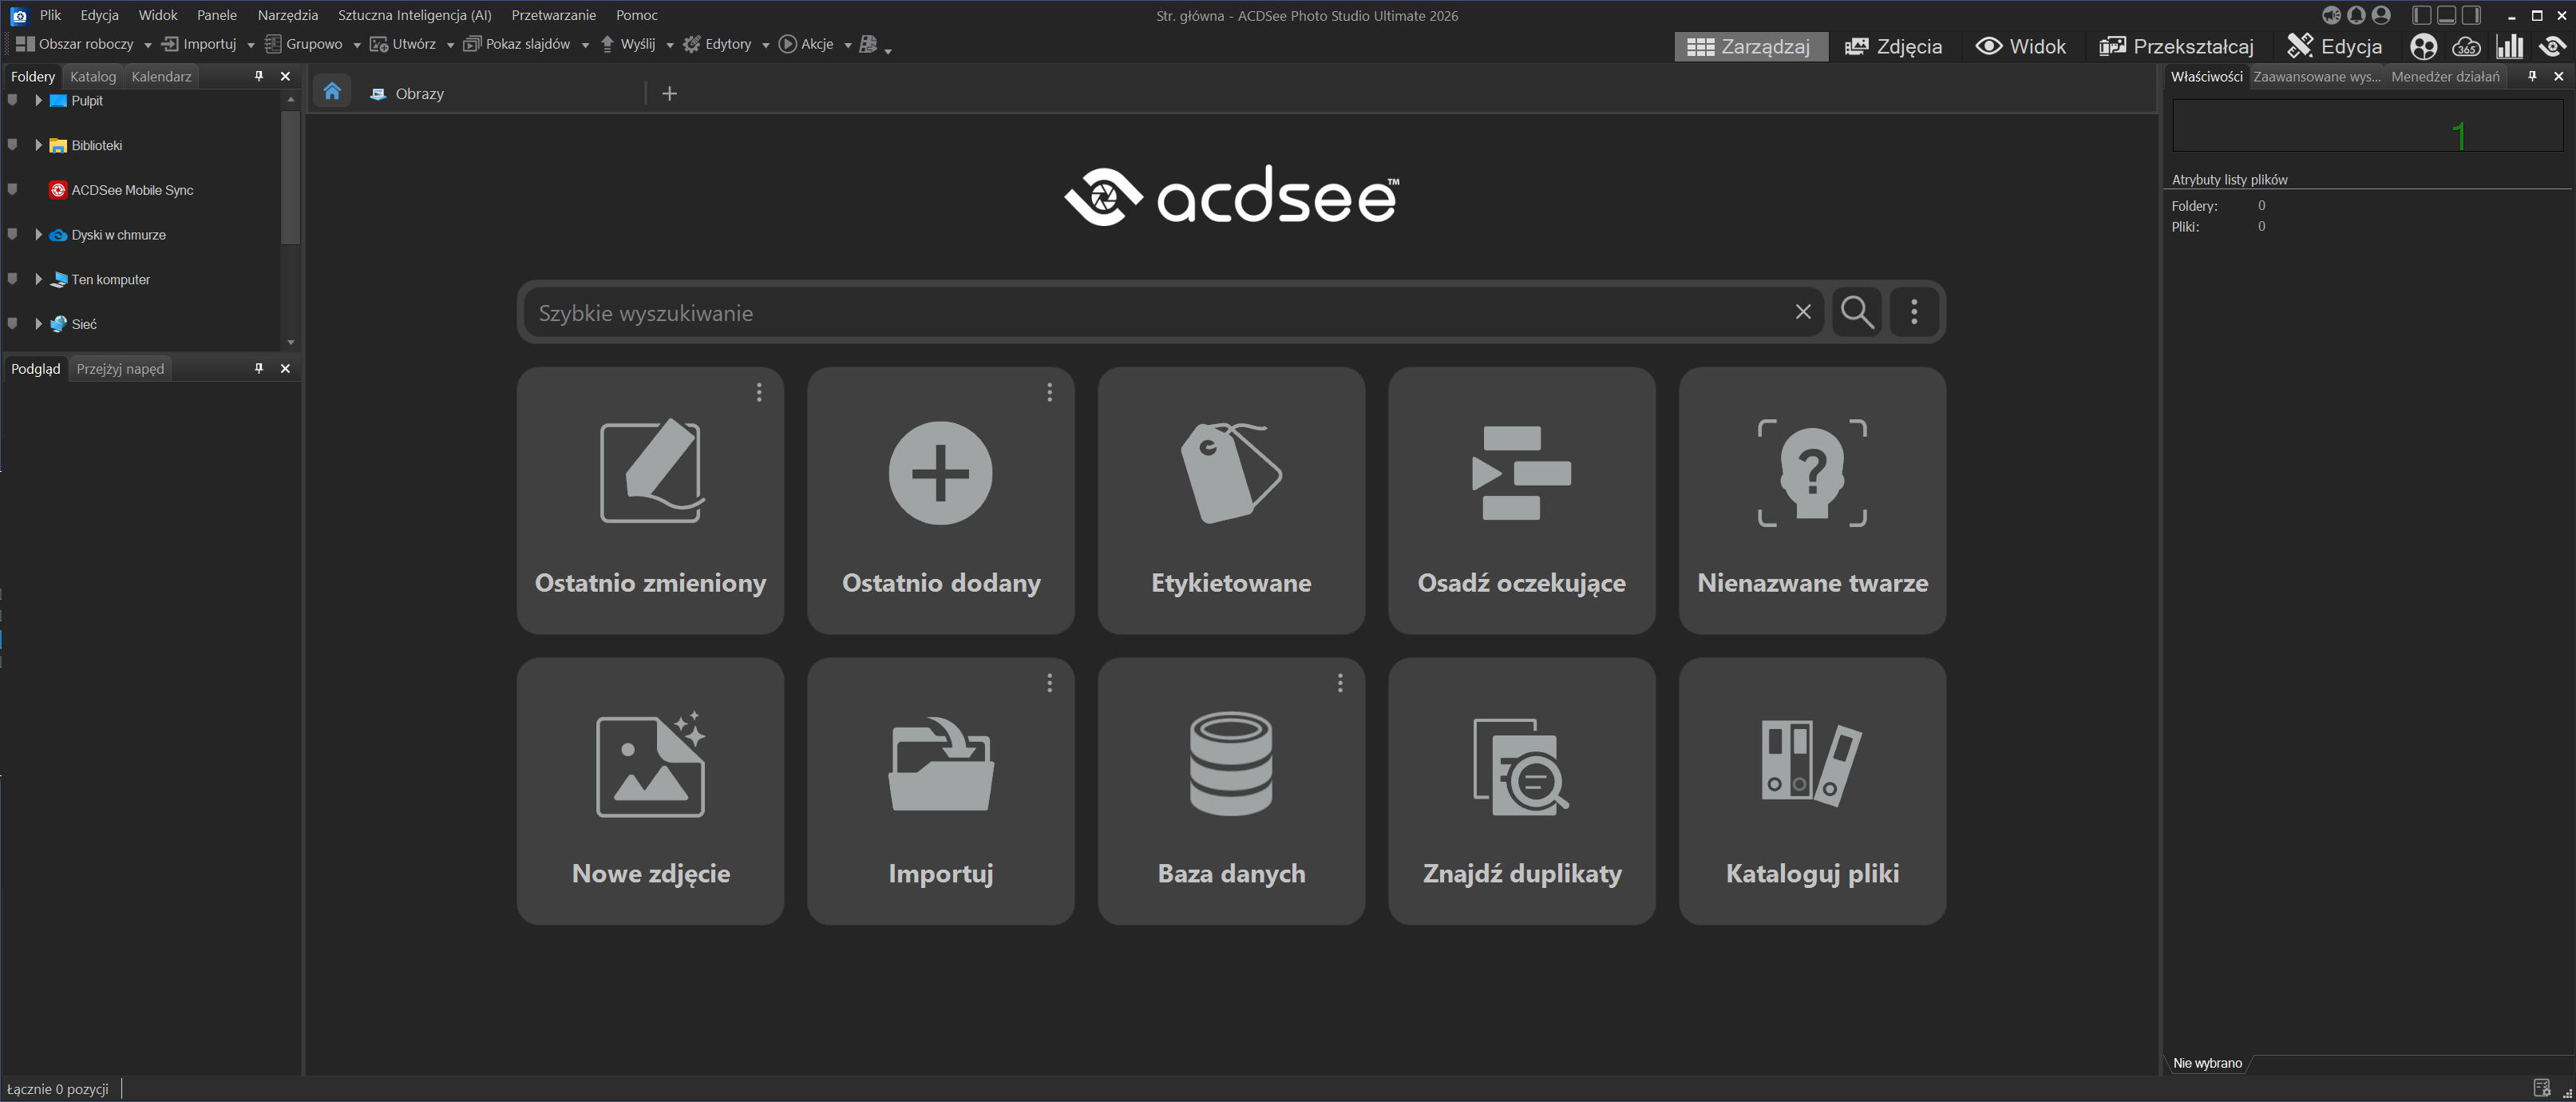The image size is (2576, 1102).
Task: Clear the quick search with X icon
Action: [1803, 312]
